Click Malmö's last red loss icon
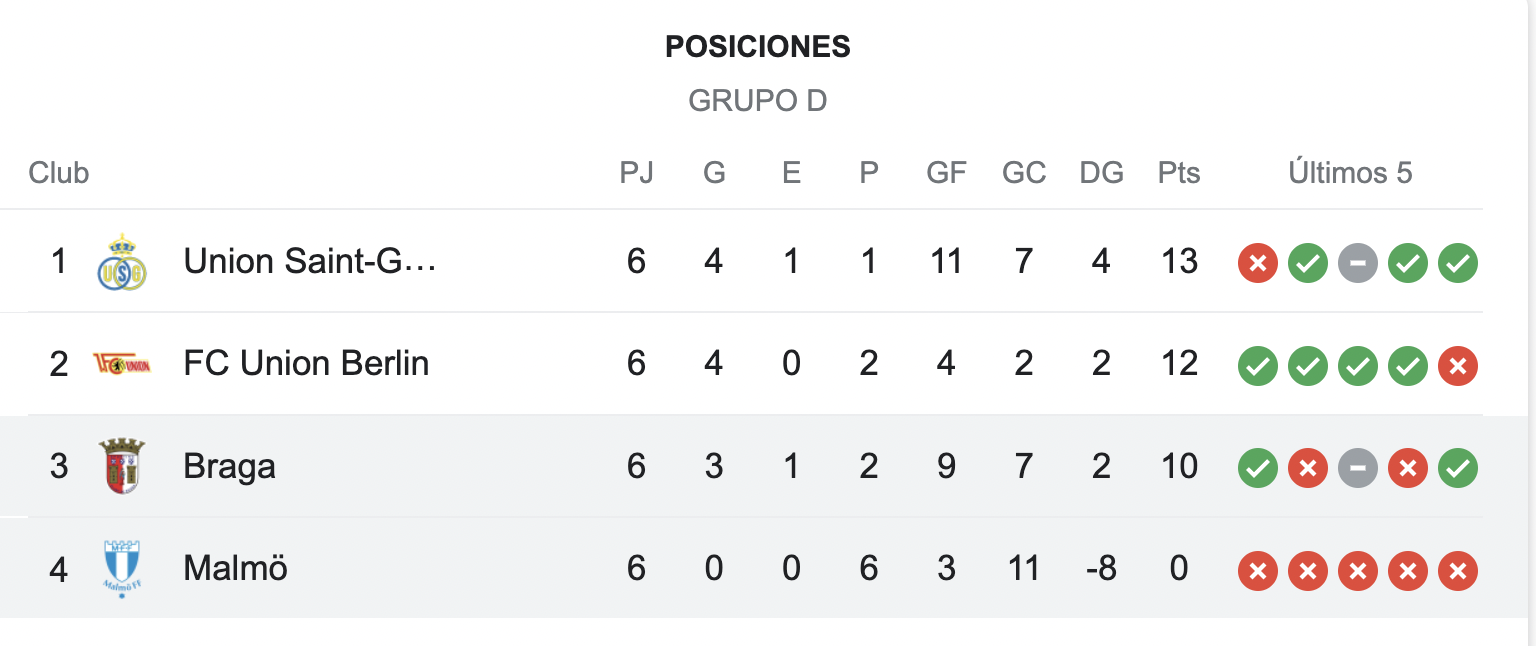Image resolution: width=1536 pixels, height=646 pixels. [1458, 570]
